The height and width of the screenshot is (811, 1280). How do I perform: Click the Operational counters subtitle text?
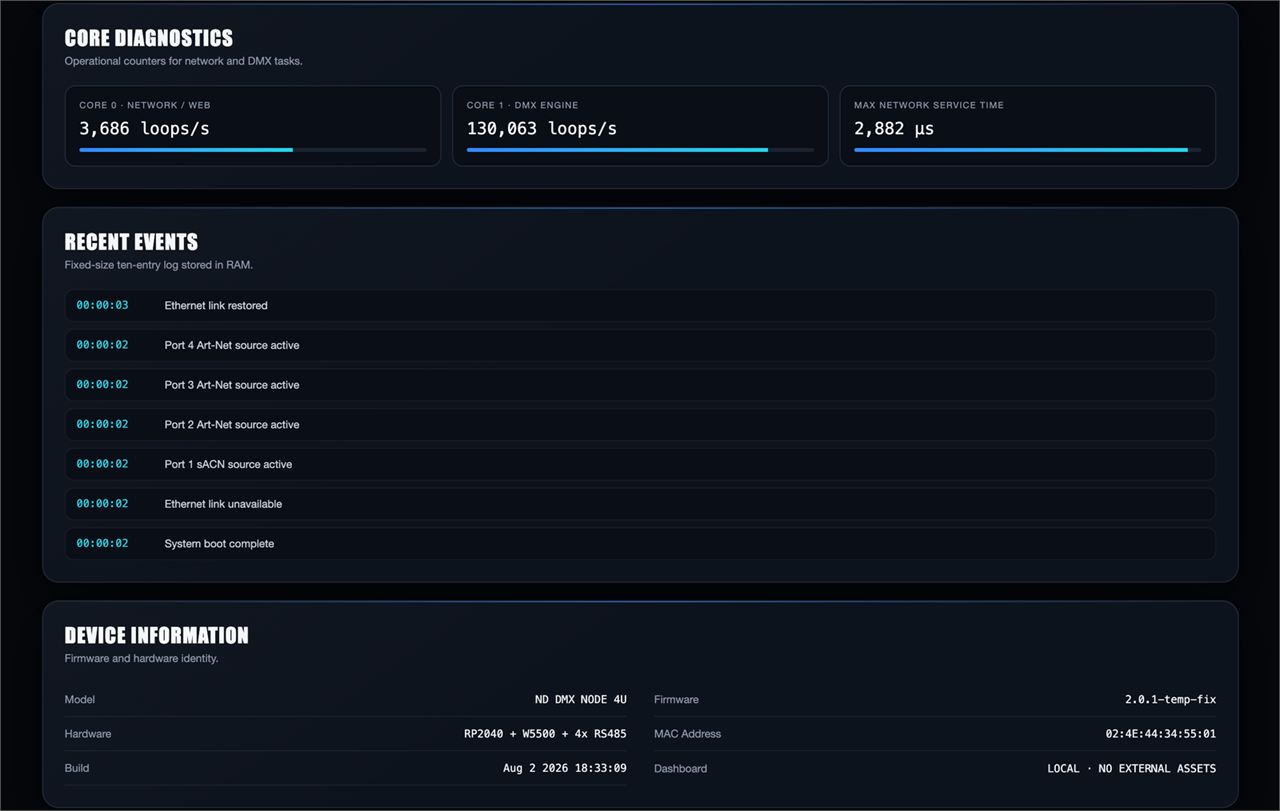point(184,61)
